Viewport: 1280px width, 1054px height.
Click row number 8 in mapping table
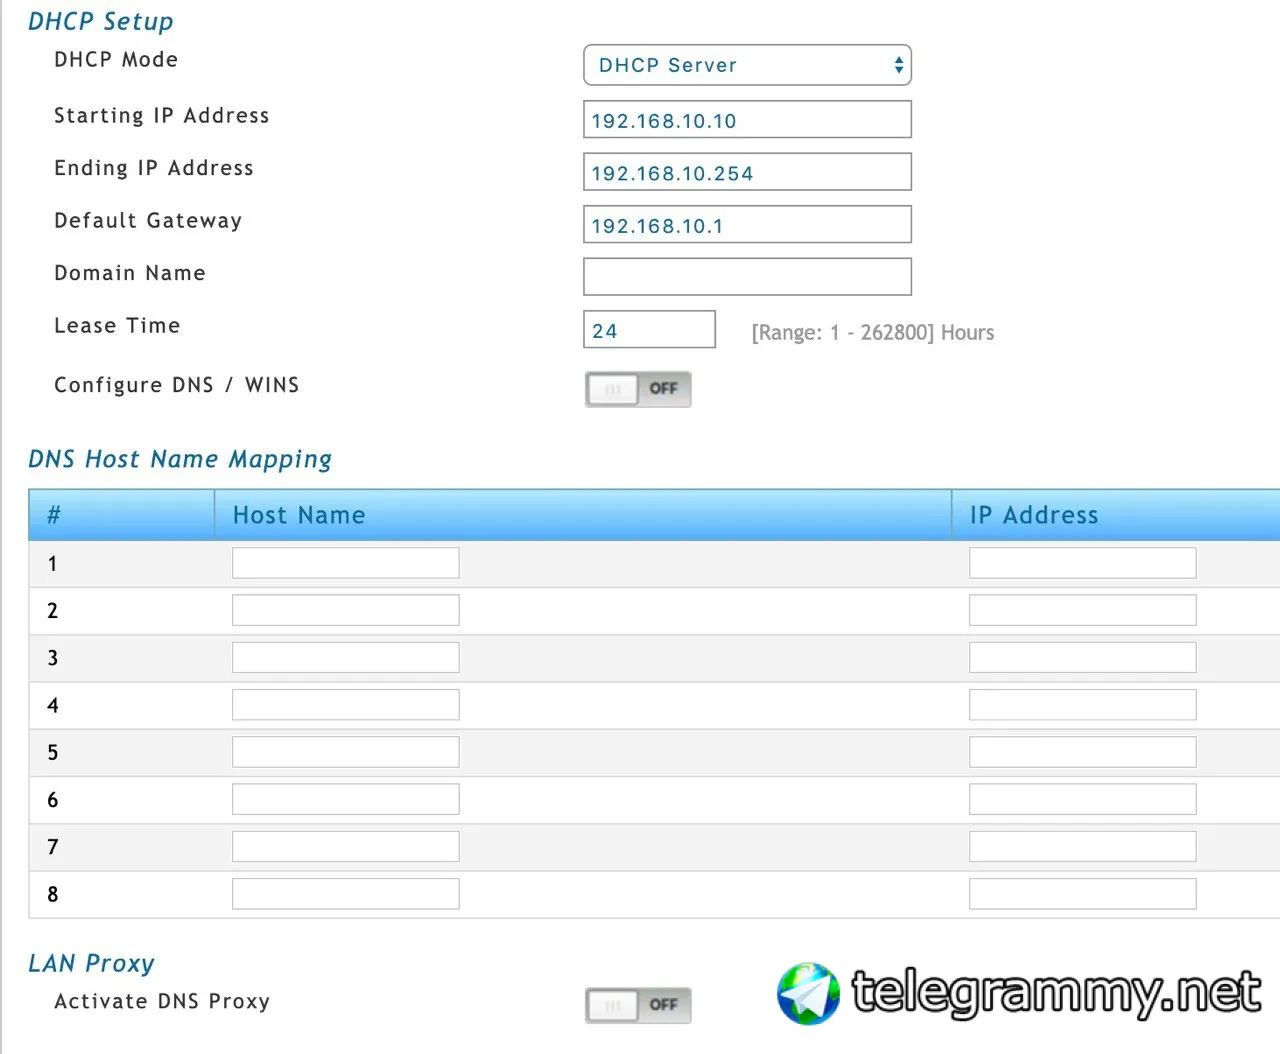(52, 894)
